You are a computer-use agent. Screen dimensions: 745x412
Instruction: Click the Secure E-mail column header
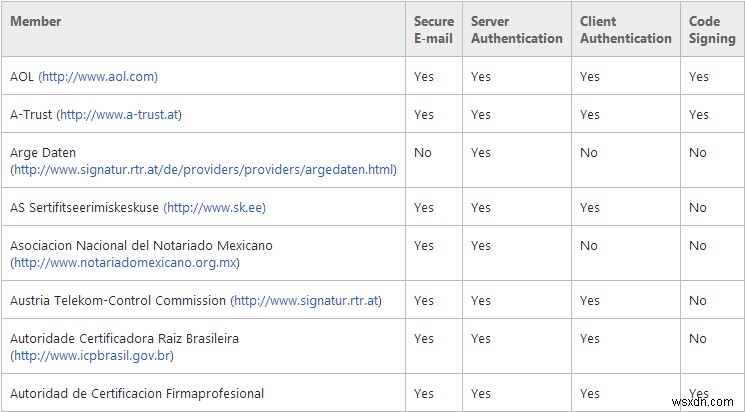(434, 29)
